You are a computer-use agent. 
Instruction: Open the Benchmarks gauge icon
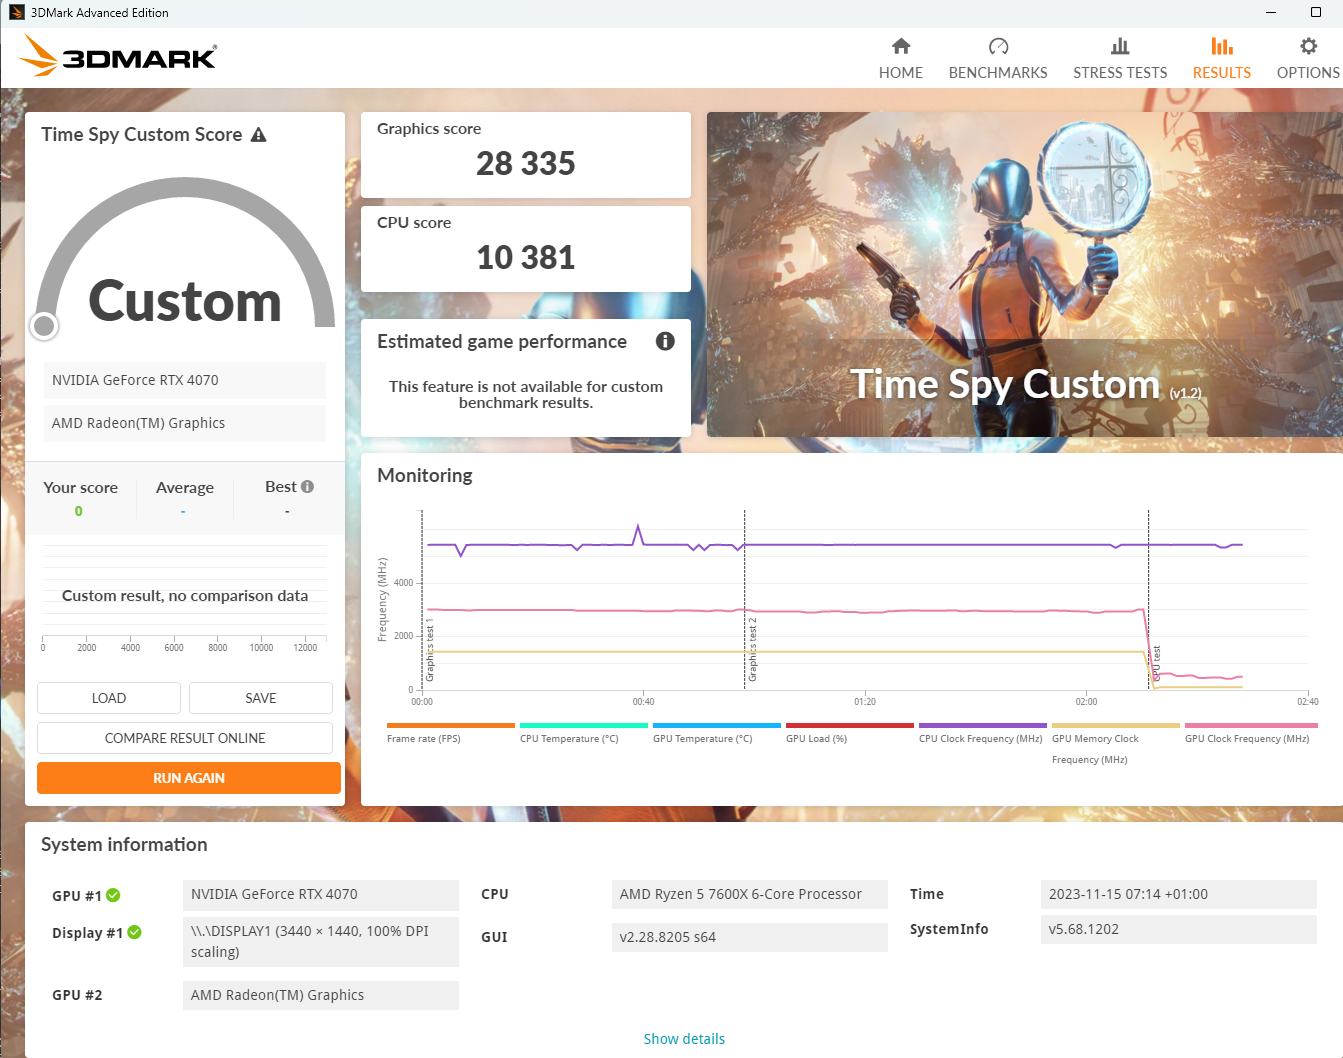coord(998,46)
